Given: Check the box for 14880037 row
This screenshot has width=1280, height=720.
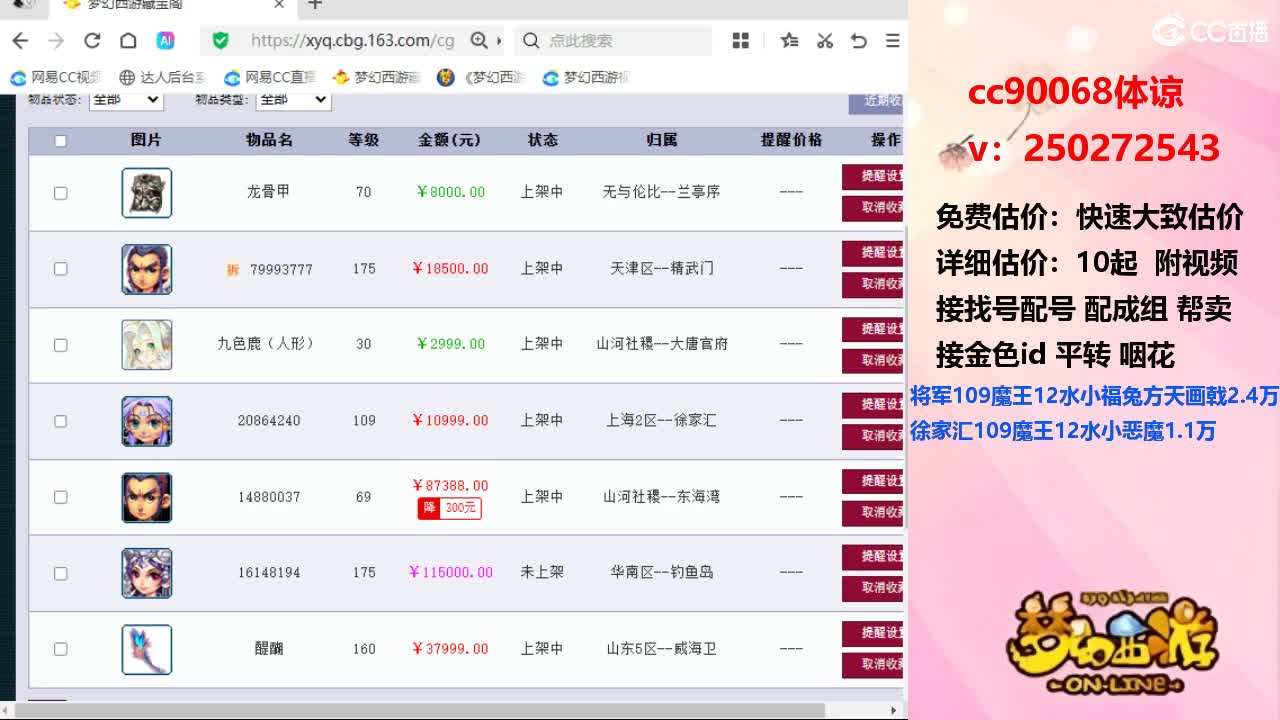Looking at the screenshot, I should [x=60, y=497].
